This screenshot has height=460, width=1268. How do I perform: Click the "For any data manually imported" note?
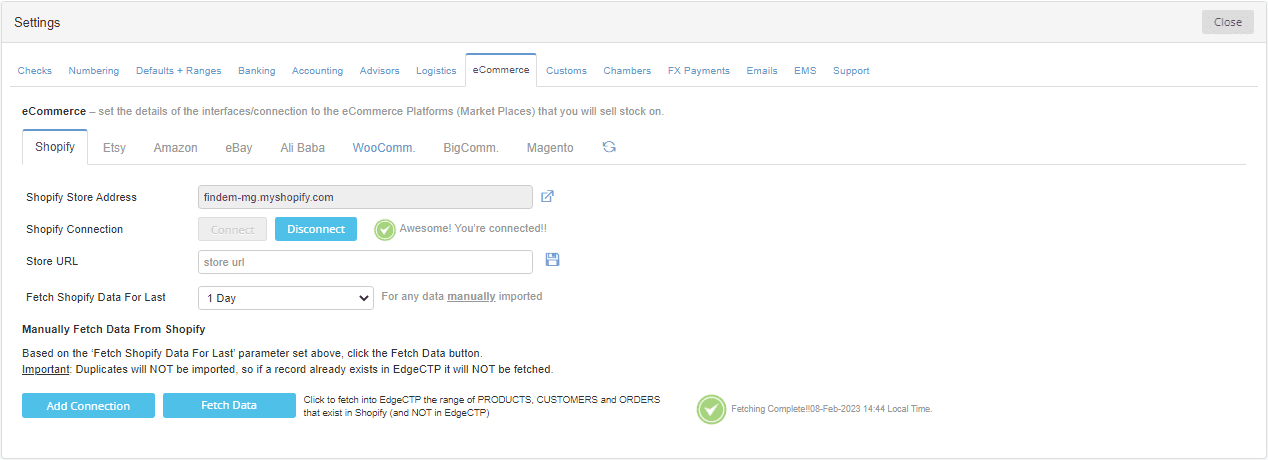click(462, 296)
